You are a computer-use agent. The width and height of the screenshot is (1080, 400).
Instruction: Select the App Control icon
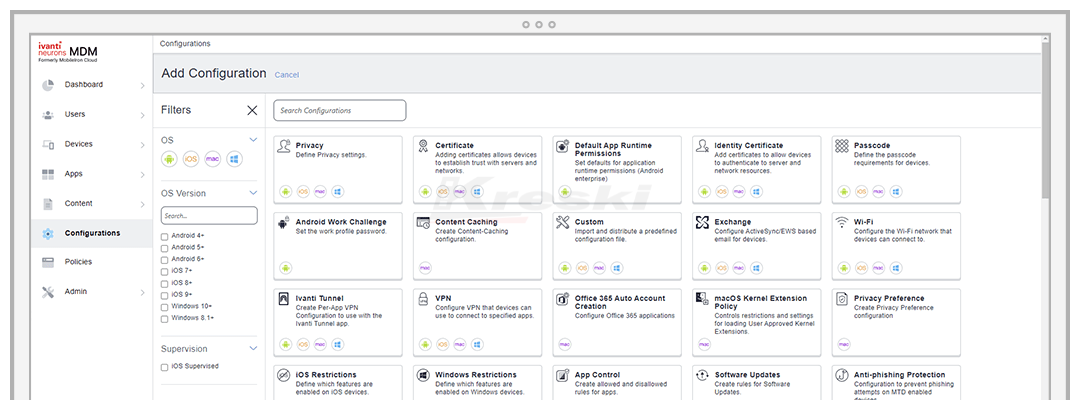(563, 375)
